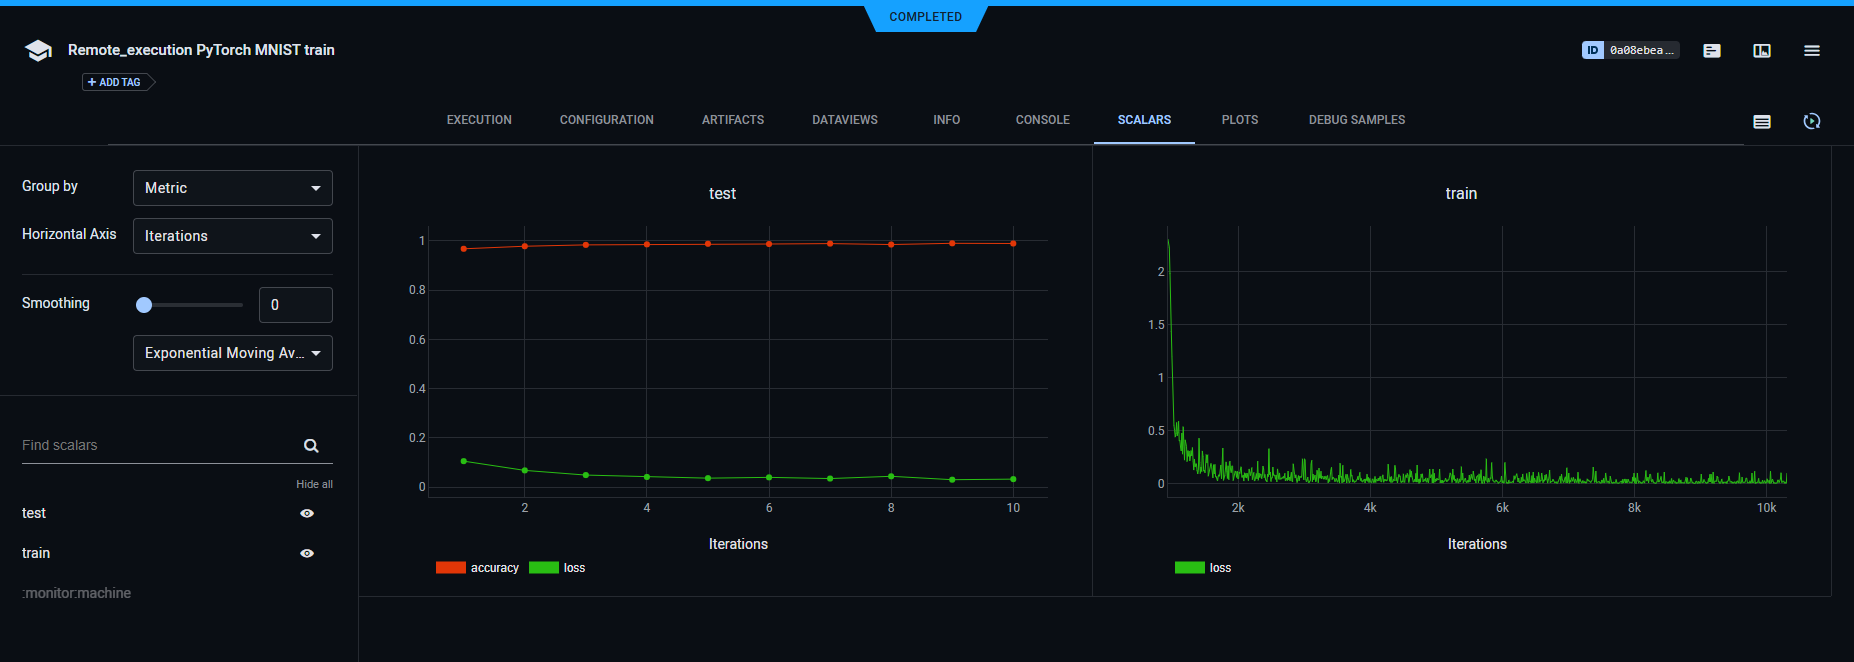
Task: Click the Hide all link
Action: pos(314,484)
